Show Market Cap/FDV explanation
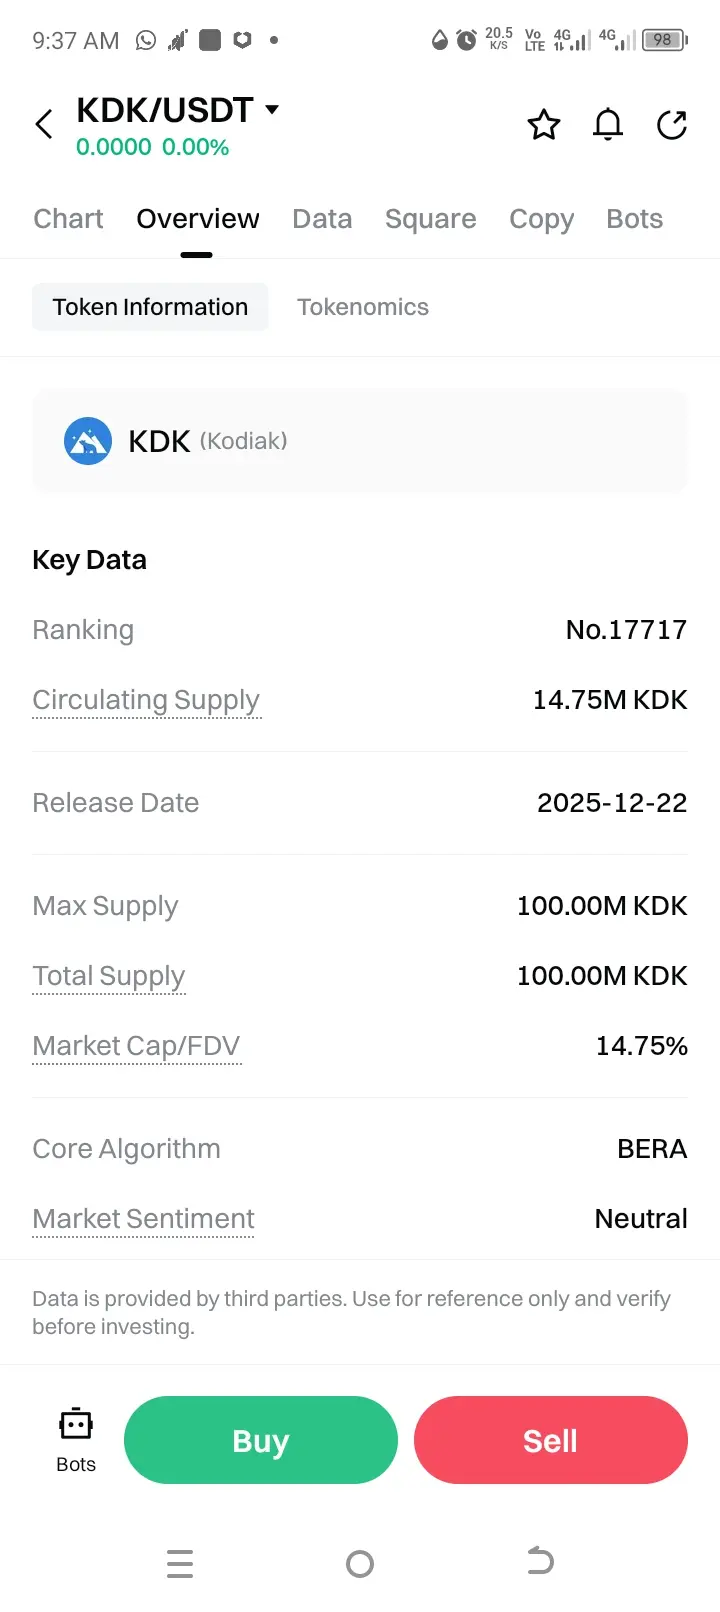 136,1046
